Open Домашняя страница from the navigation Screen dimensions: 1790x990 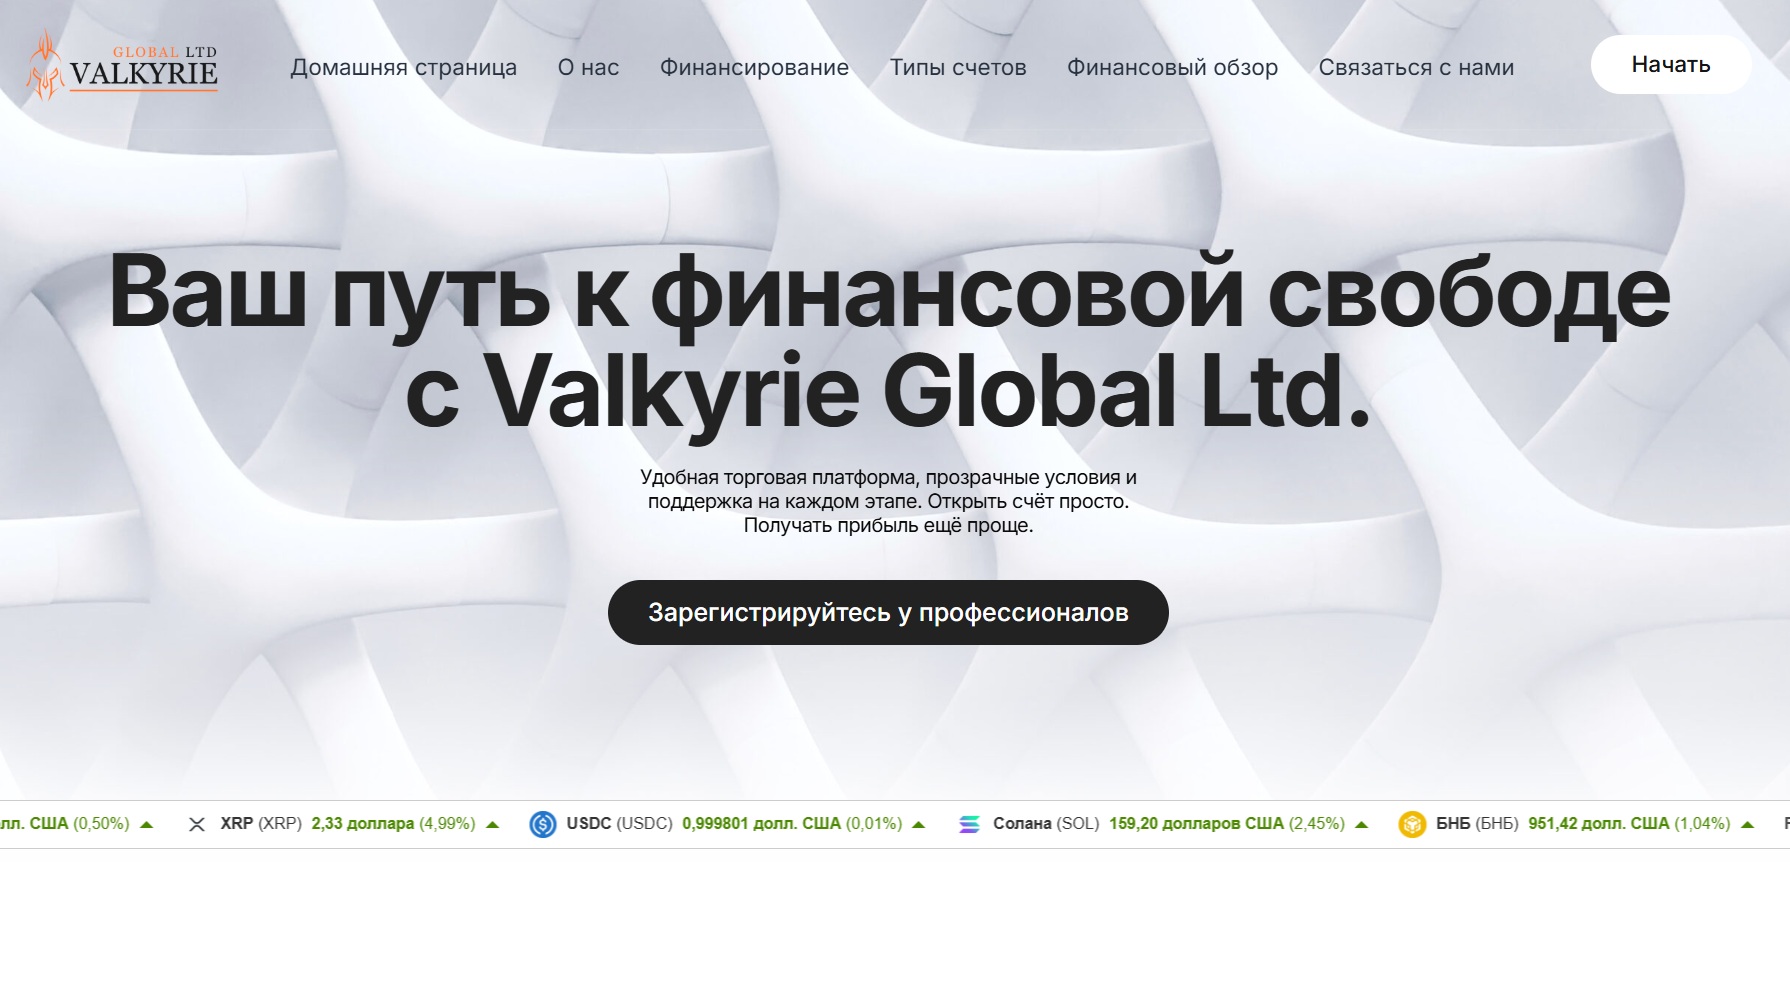403,67
